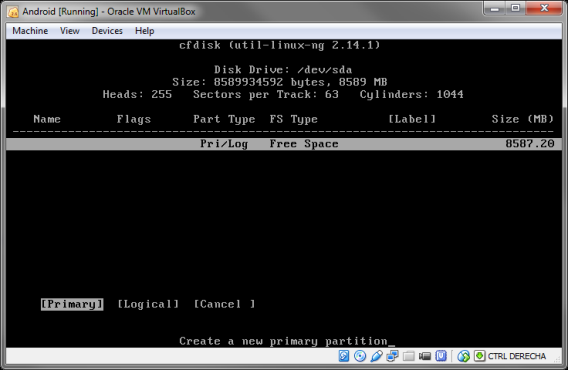Click the cfdisk (util-linux-ng 2.14.1) title
The width and height of the screenshot is (568, 370).
279,45
